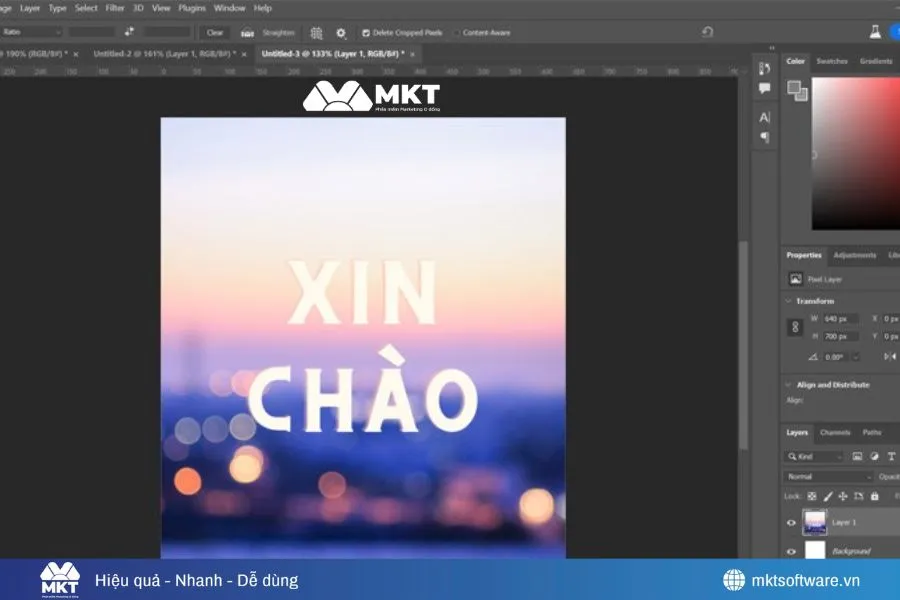900x600 pixels.
Task: Click the lock transparent pixels icon
Action: (812, 496)
